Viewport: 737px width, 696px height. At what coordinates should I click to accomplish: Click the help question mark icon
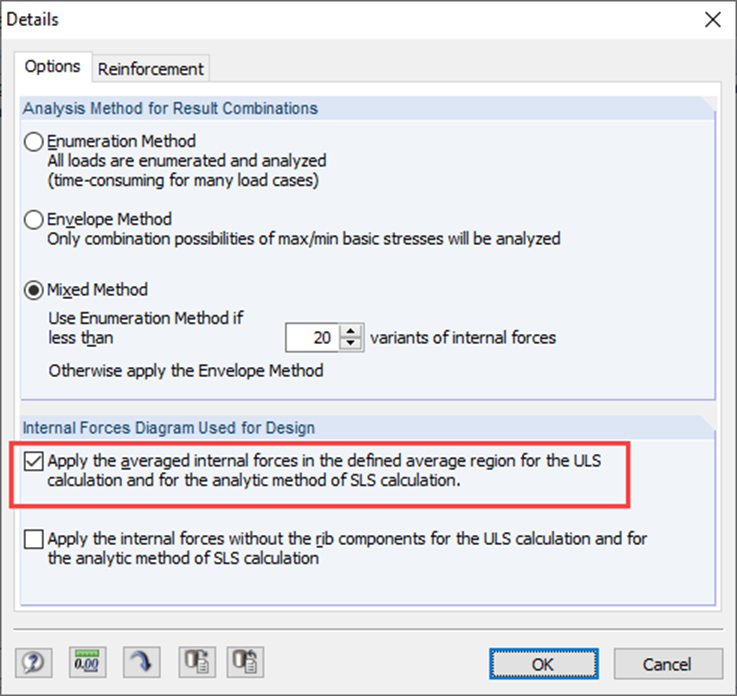33,662
